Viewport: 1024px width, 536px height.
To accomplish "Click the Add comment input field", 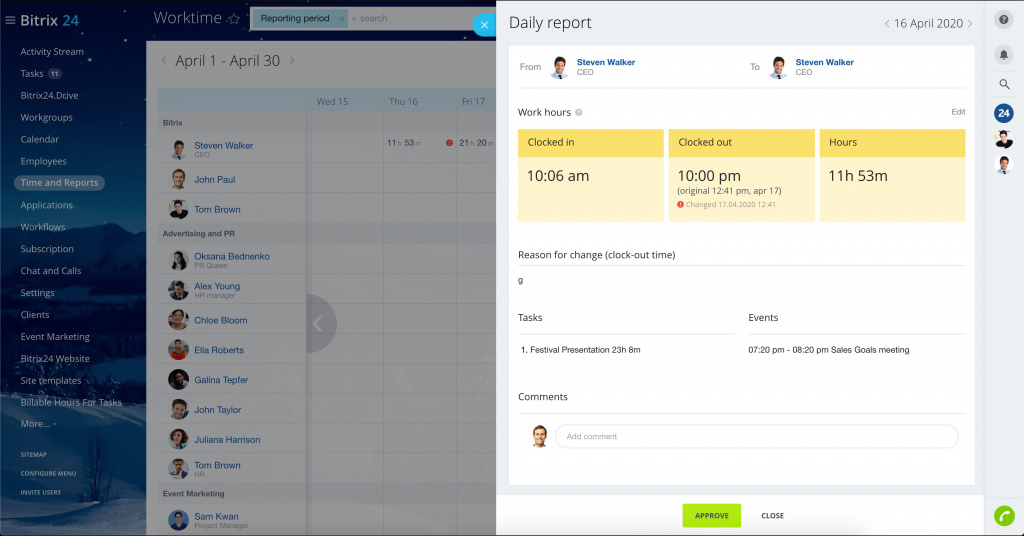I will click(x=756, y=436).
